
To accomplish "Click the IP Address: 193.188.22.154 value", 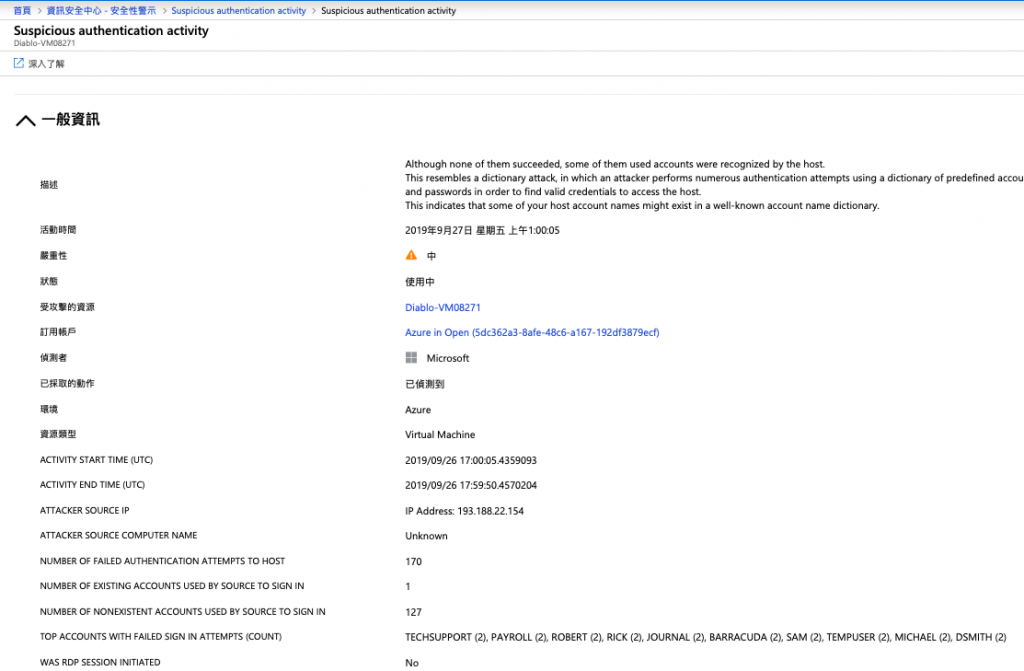I will [464, 511].
